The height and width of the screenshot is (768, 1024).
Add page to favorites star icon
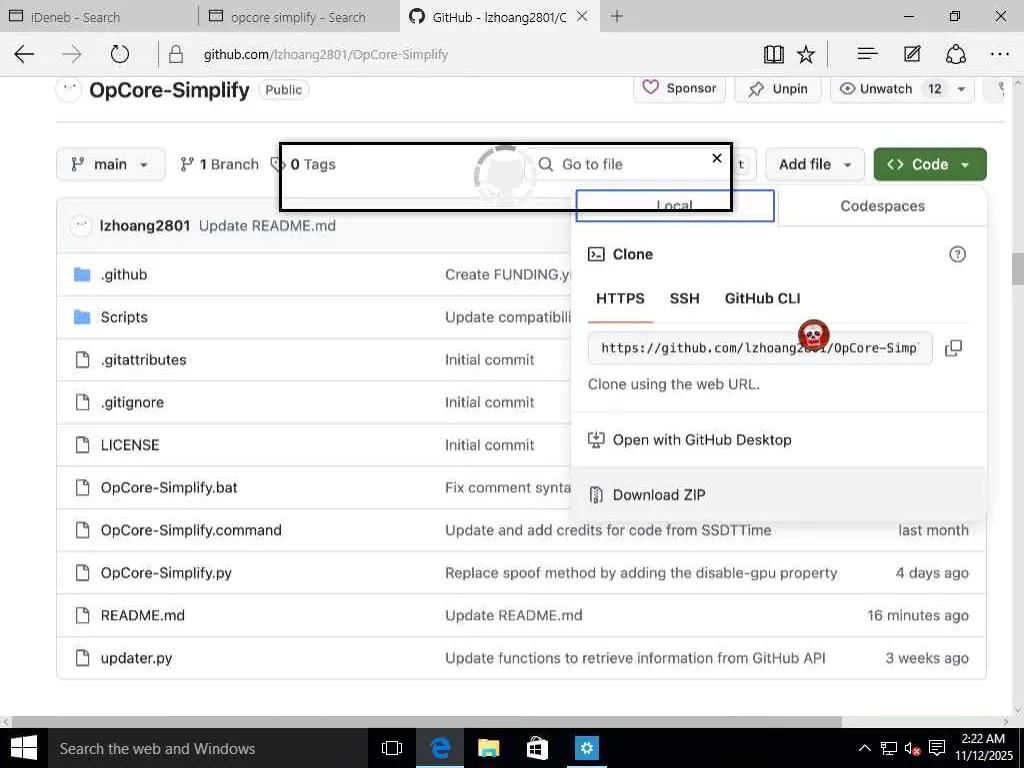tap(806, 54)
